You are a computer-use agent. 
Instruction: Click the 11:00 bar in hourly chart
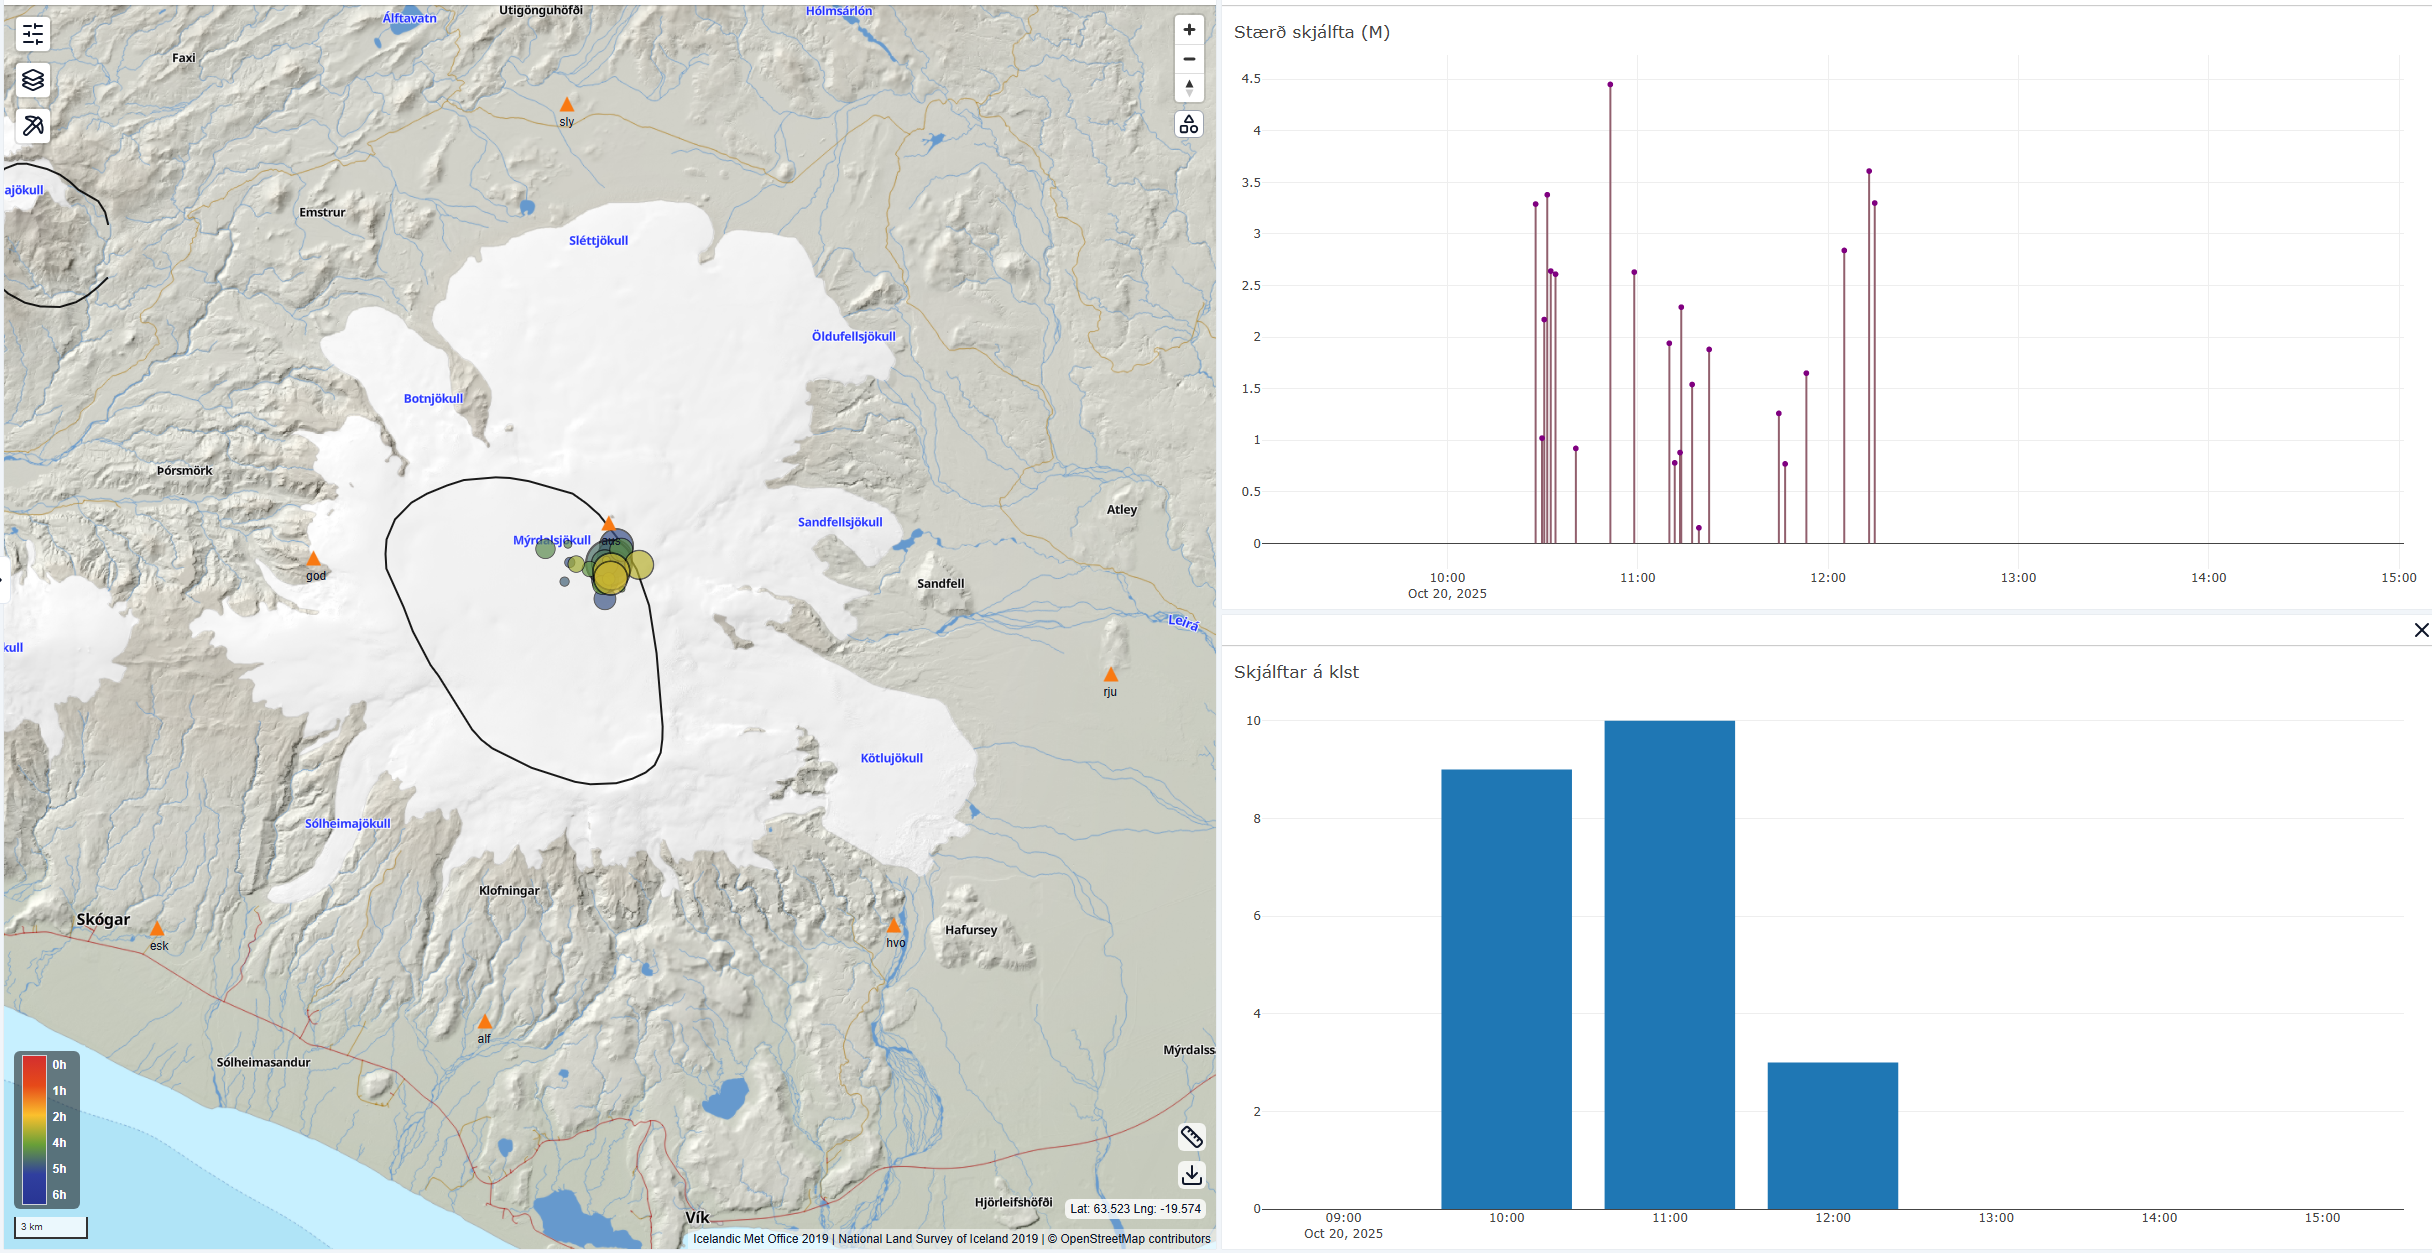pyautogui.click(x=1669, y=965)
